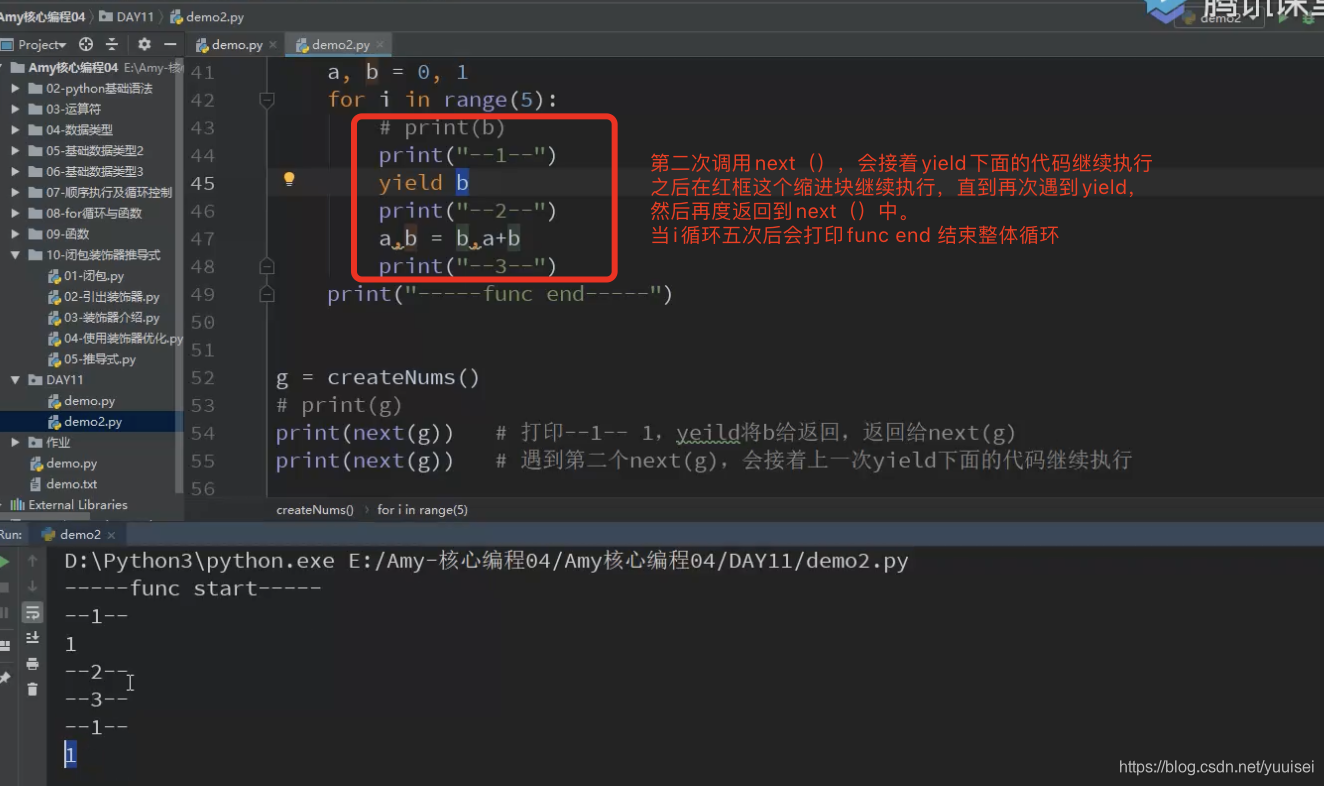Viewport: 1324px width, 786px height.
Task: Collapse the 10-闭包装饰器推导式 folder
Action: [15, 255]
